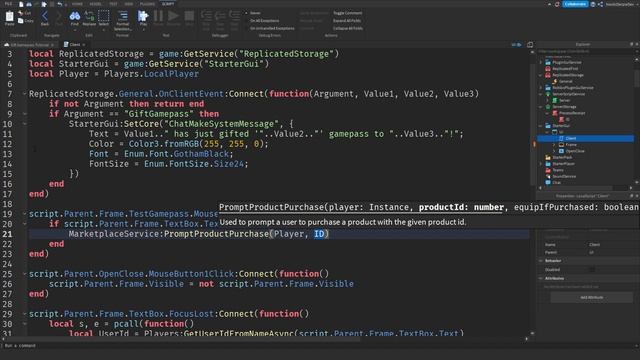Select ServerStorage in Explorer
Screen dimensions: 640x360
click(564, 107)
